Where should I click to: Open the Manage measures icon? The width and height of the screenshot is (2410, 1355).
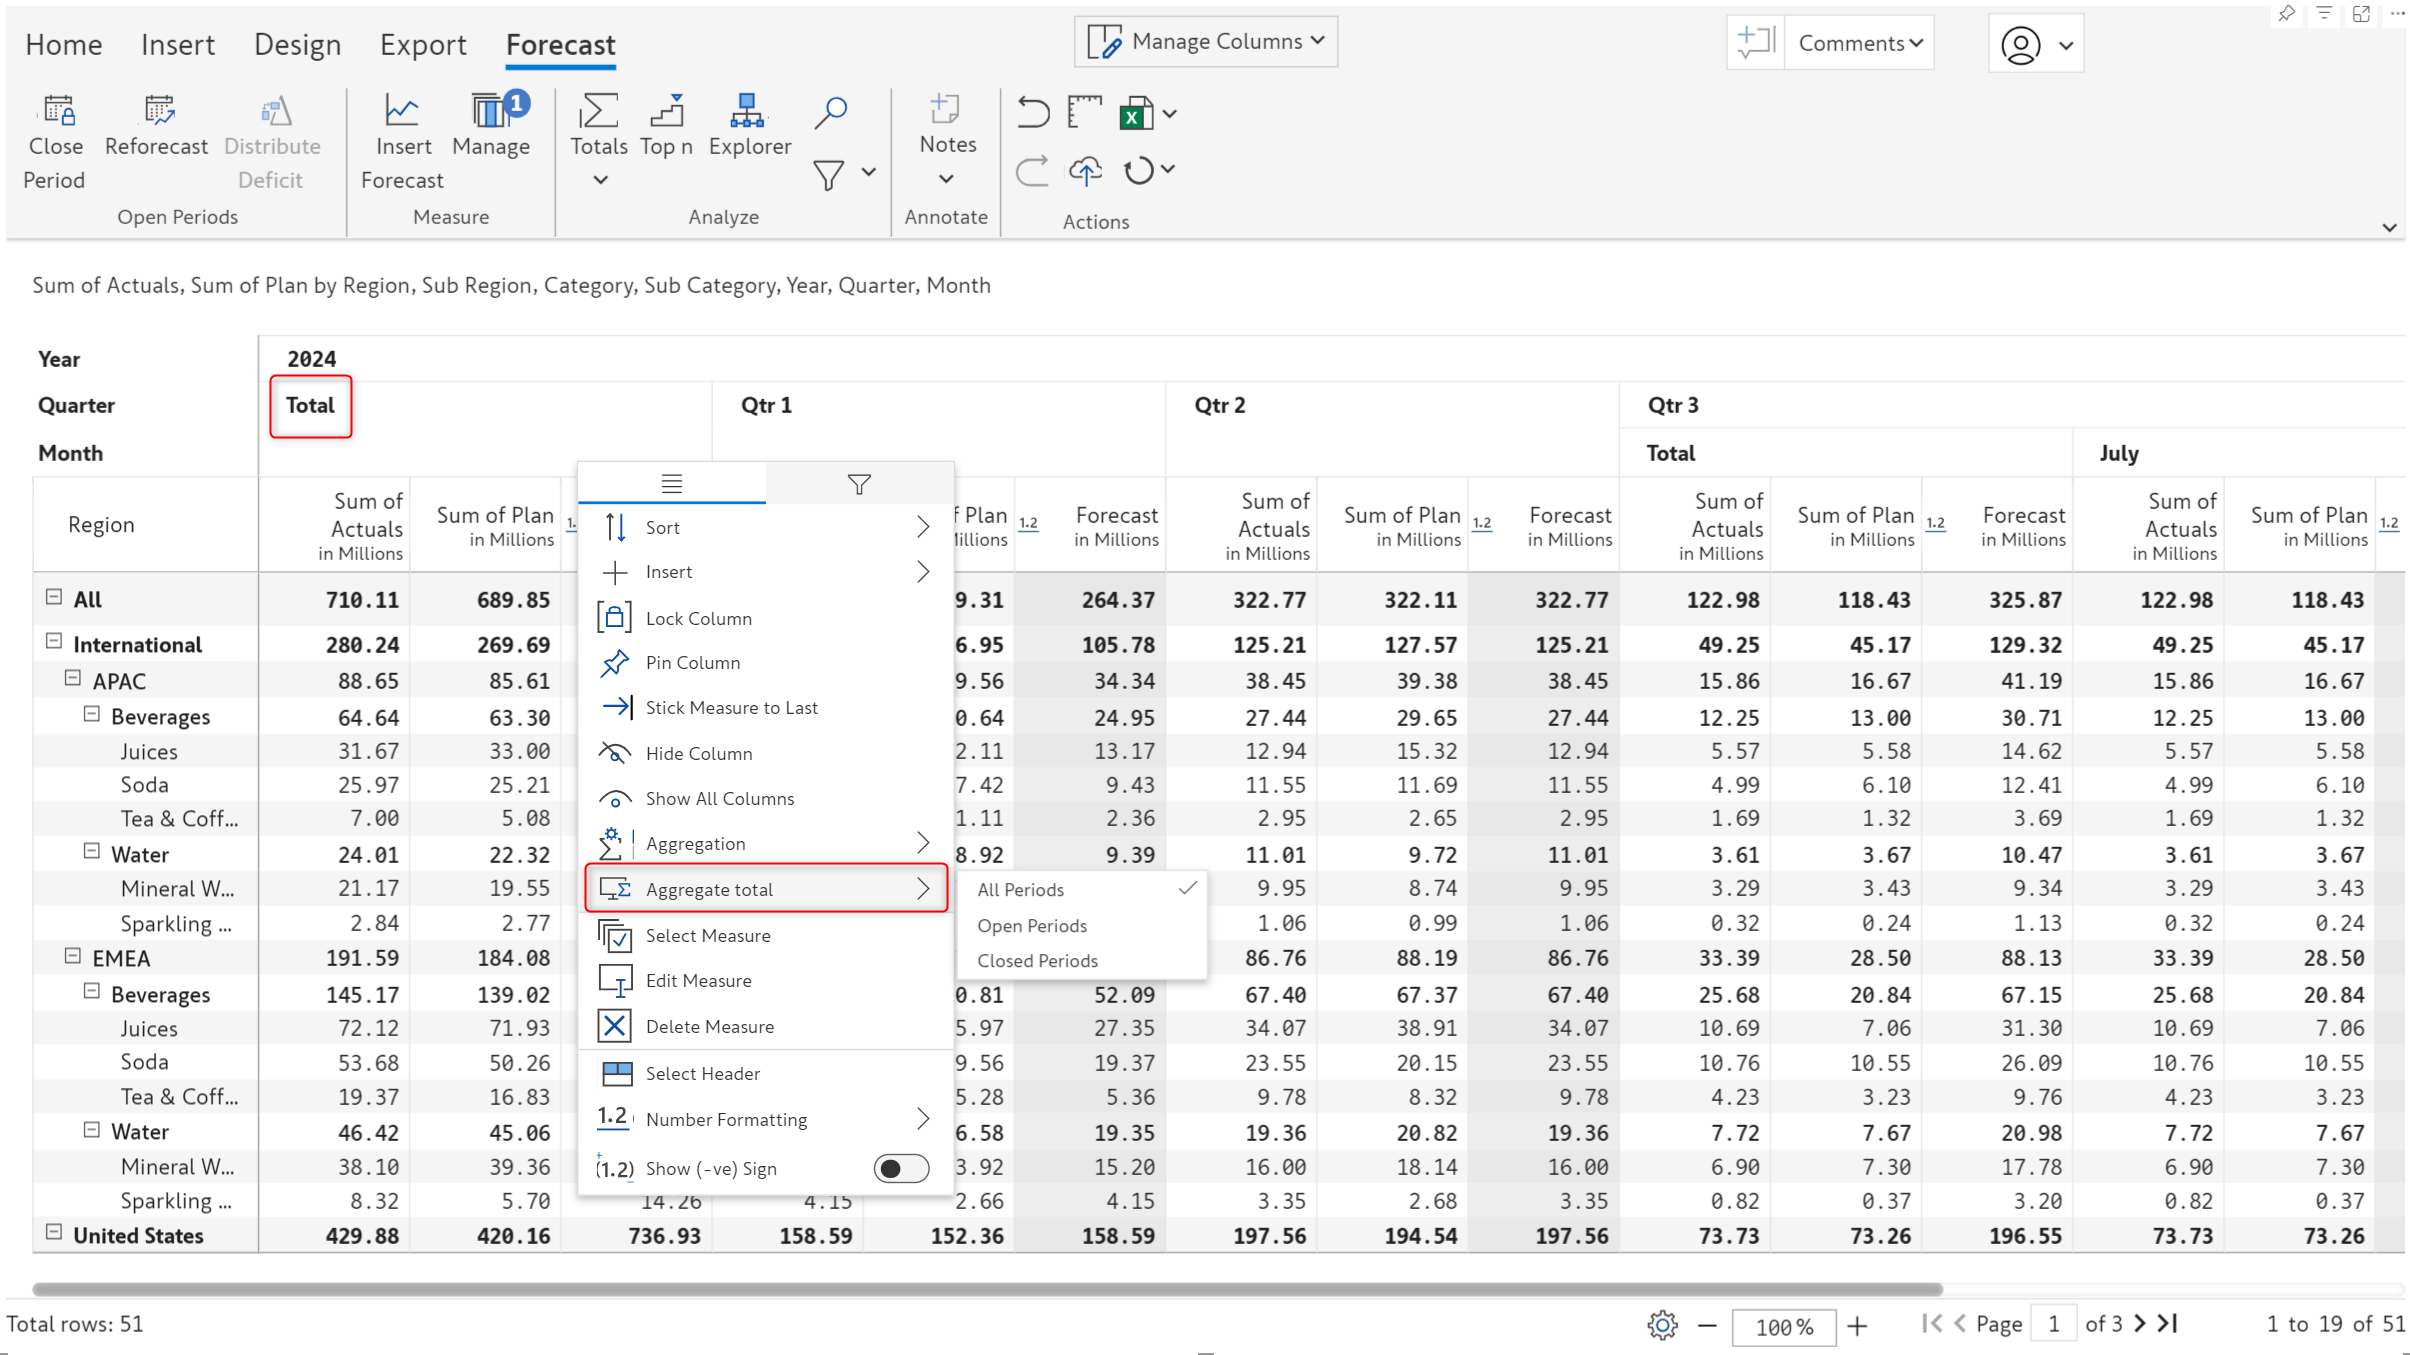tap(491, 110)
